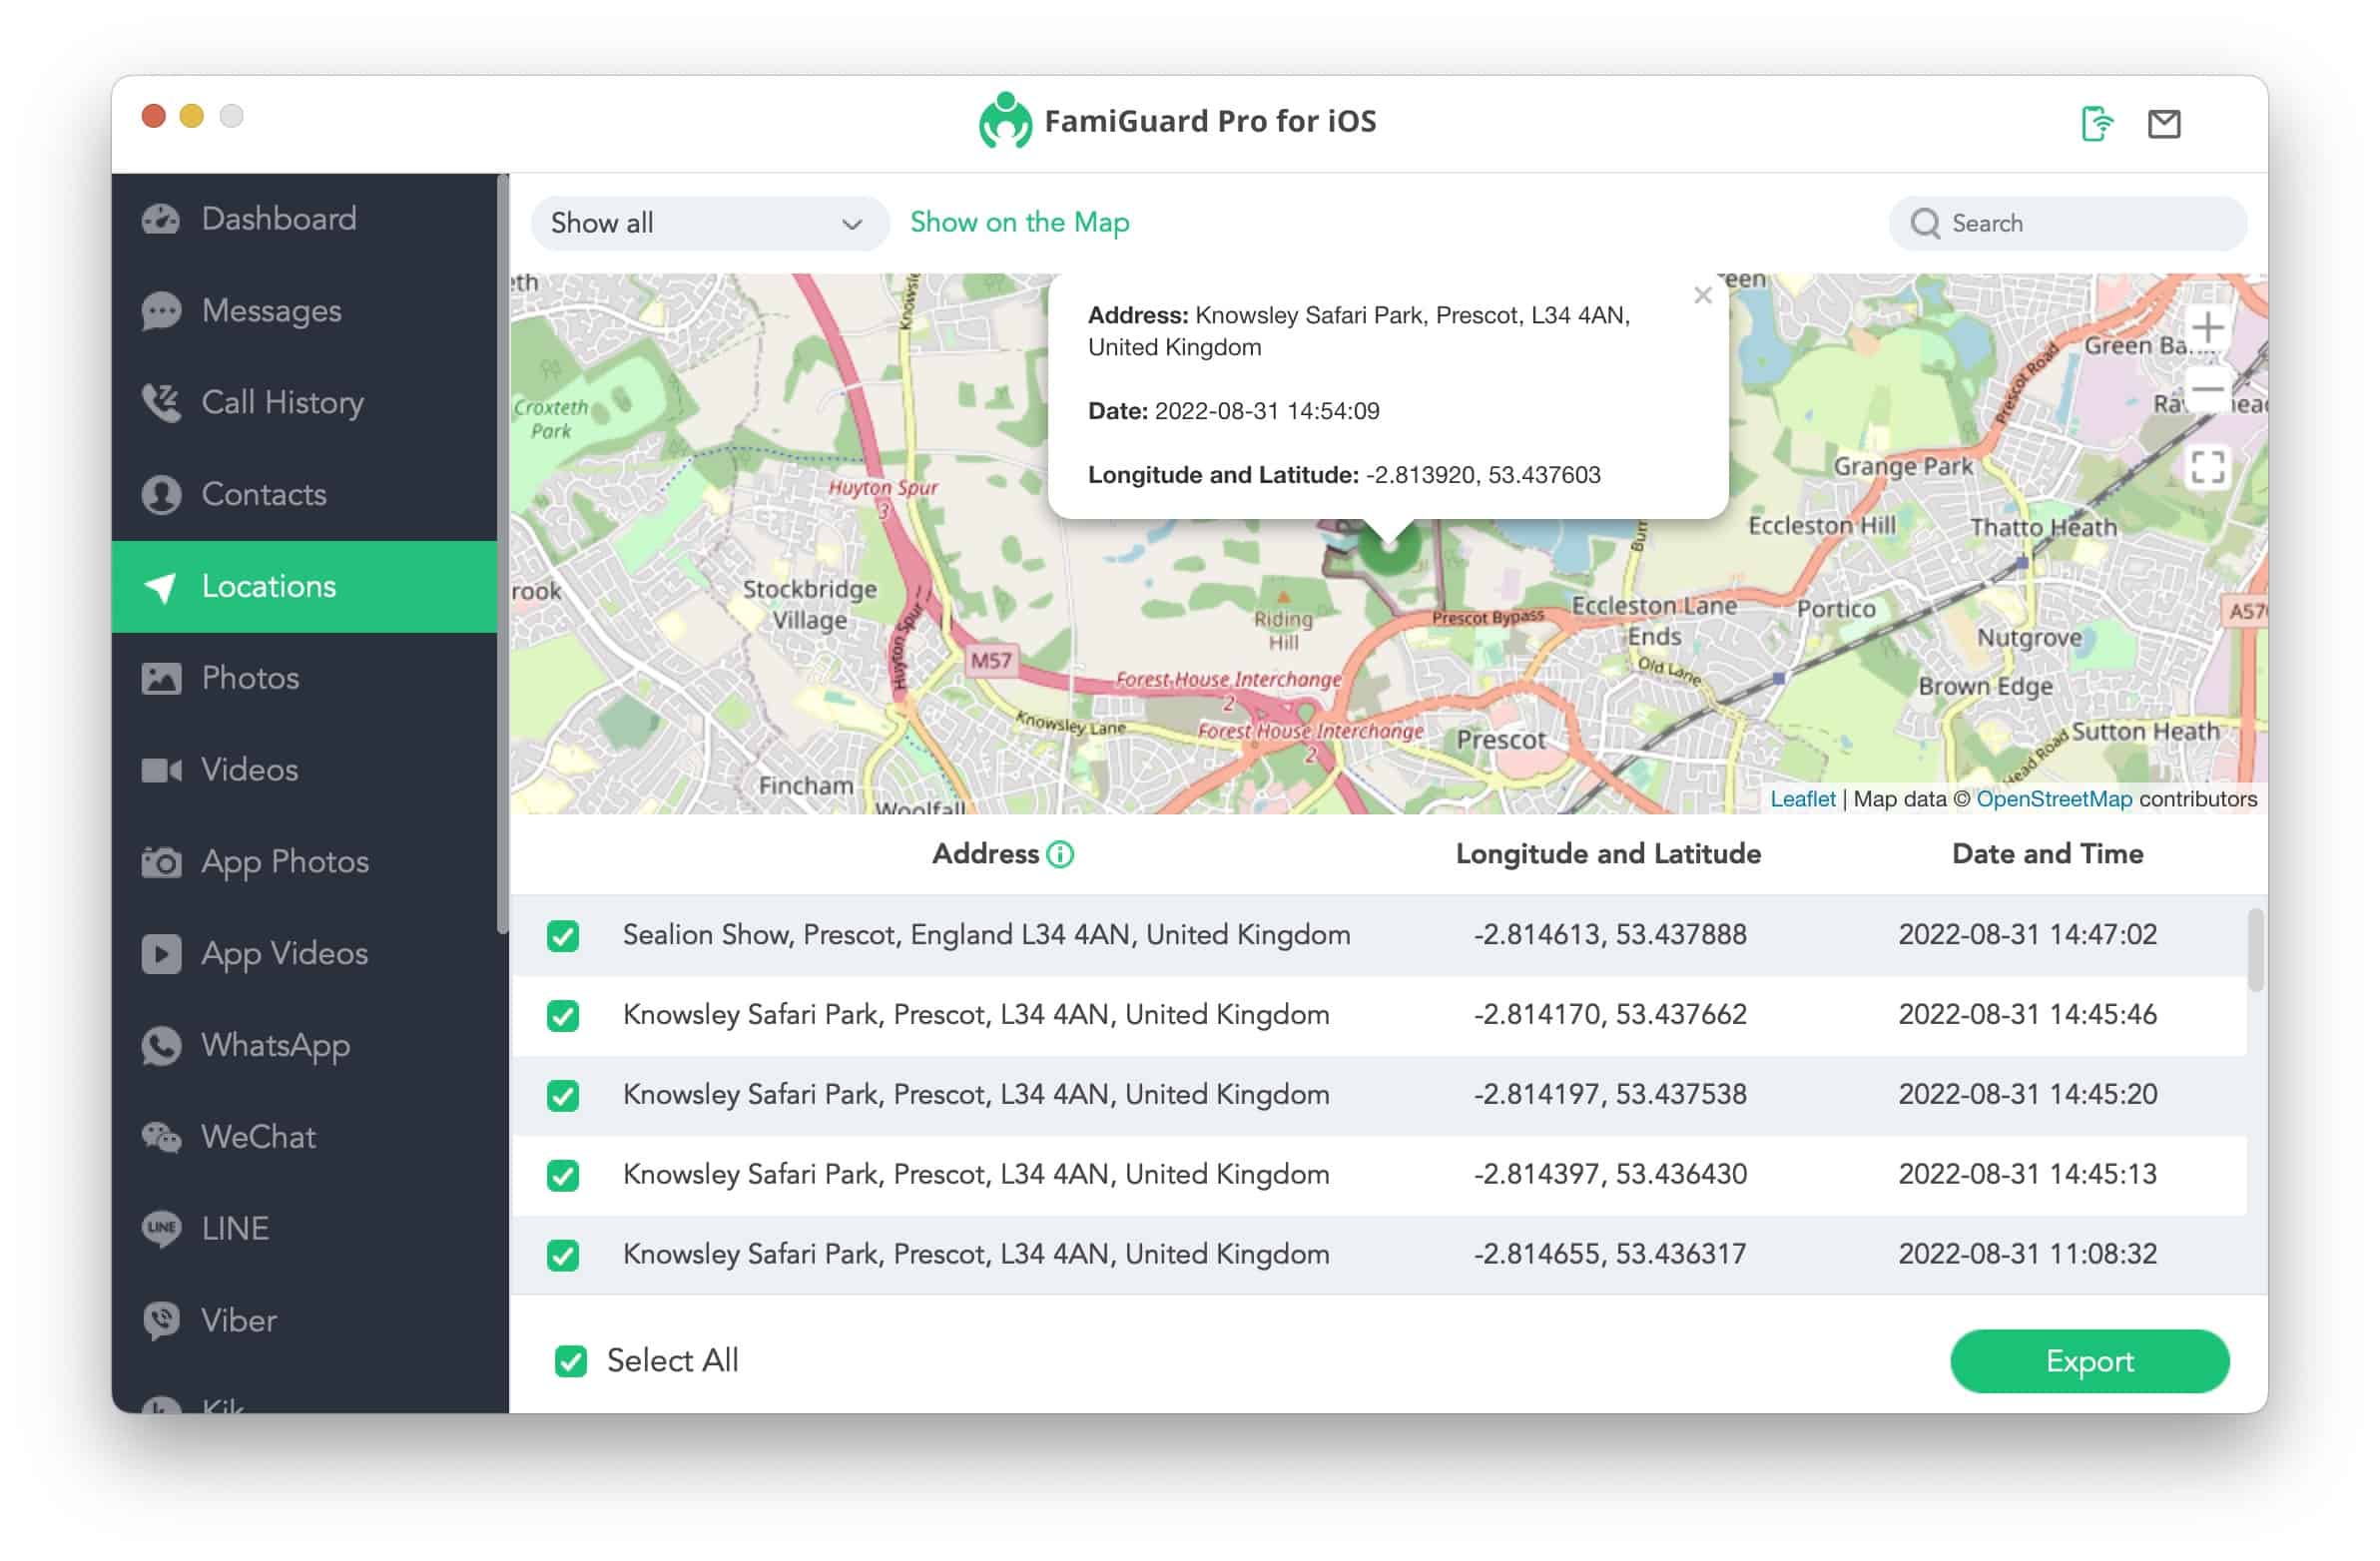Click Address column header
2380x1561 pixels.
tap(985, 855)
